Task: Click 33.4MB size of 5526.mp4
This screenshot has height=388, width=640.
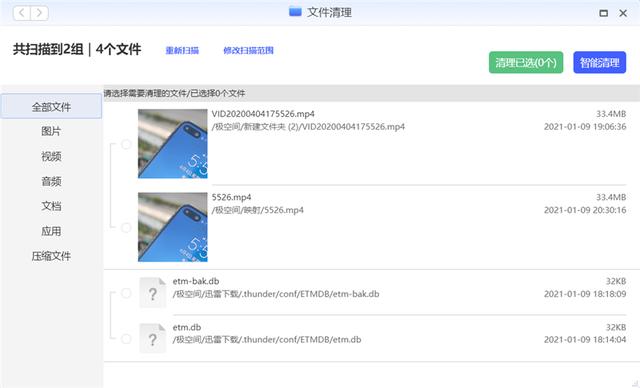Action: tap(611, 197)
